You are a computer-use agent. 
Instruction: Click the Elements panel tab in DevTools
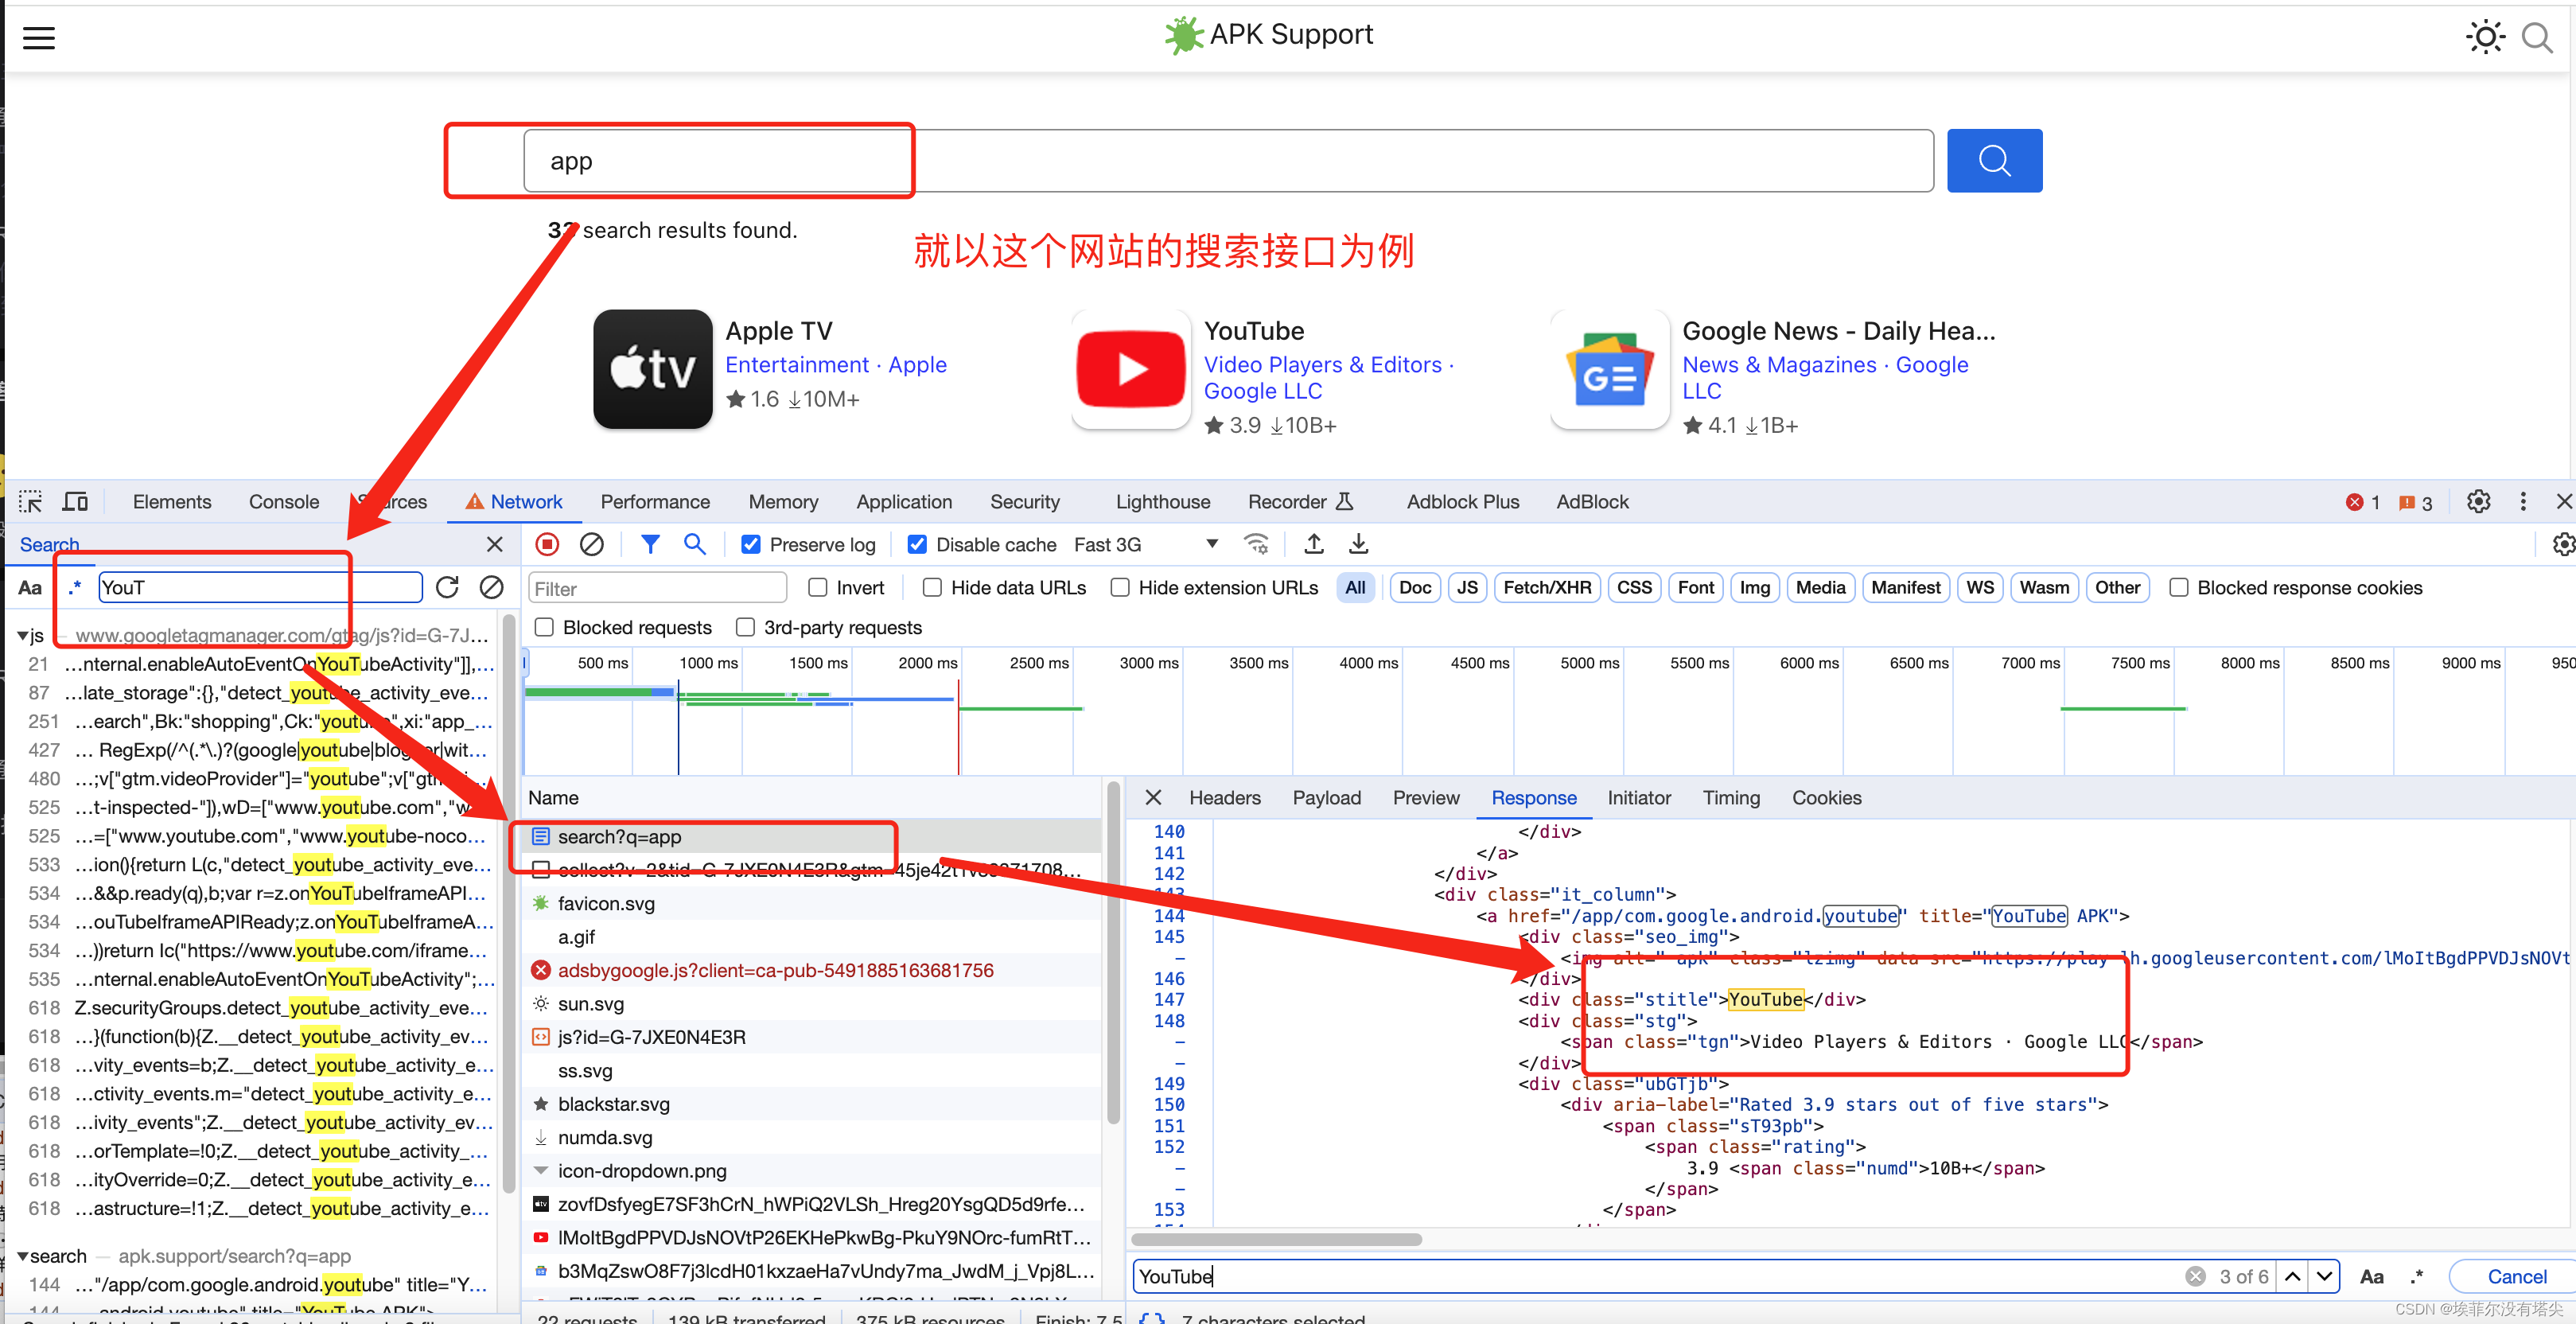pyautogui.click(x=169, y=501)
